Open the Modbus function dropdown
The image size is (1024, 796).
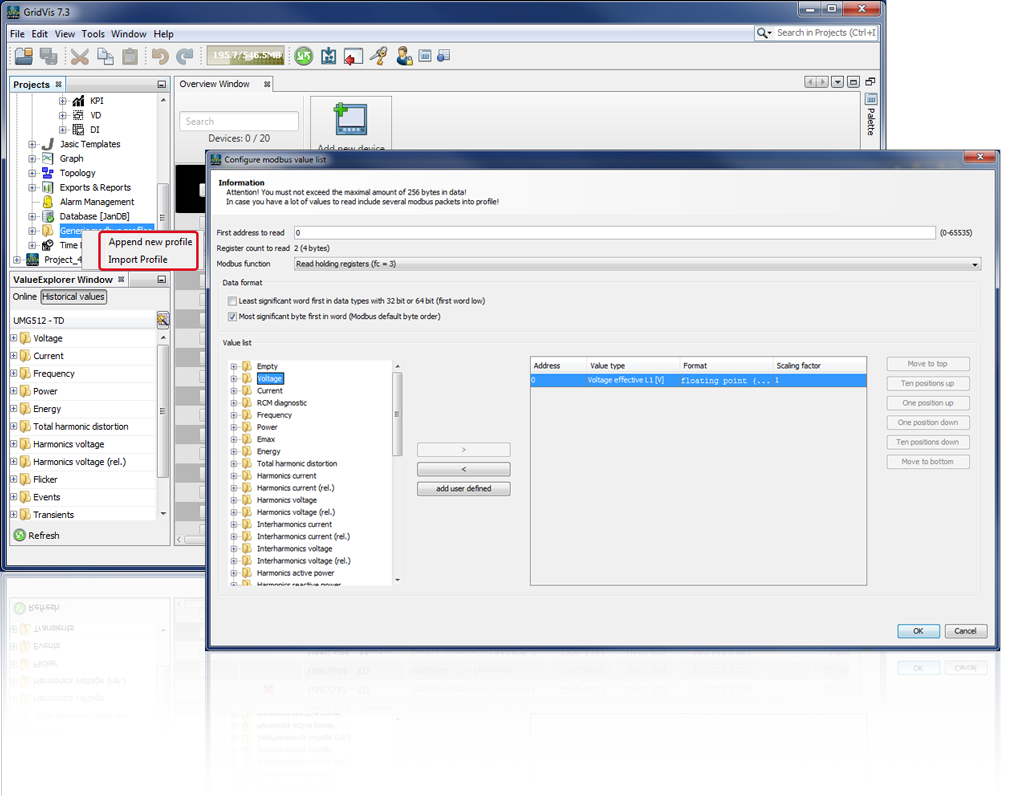(x=637, y=264)
